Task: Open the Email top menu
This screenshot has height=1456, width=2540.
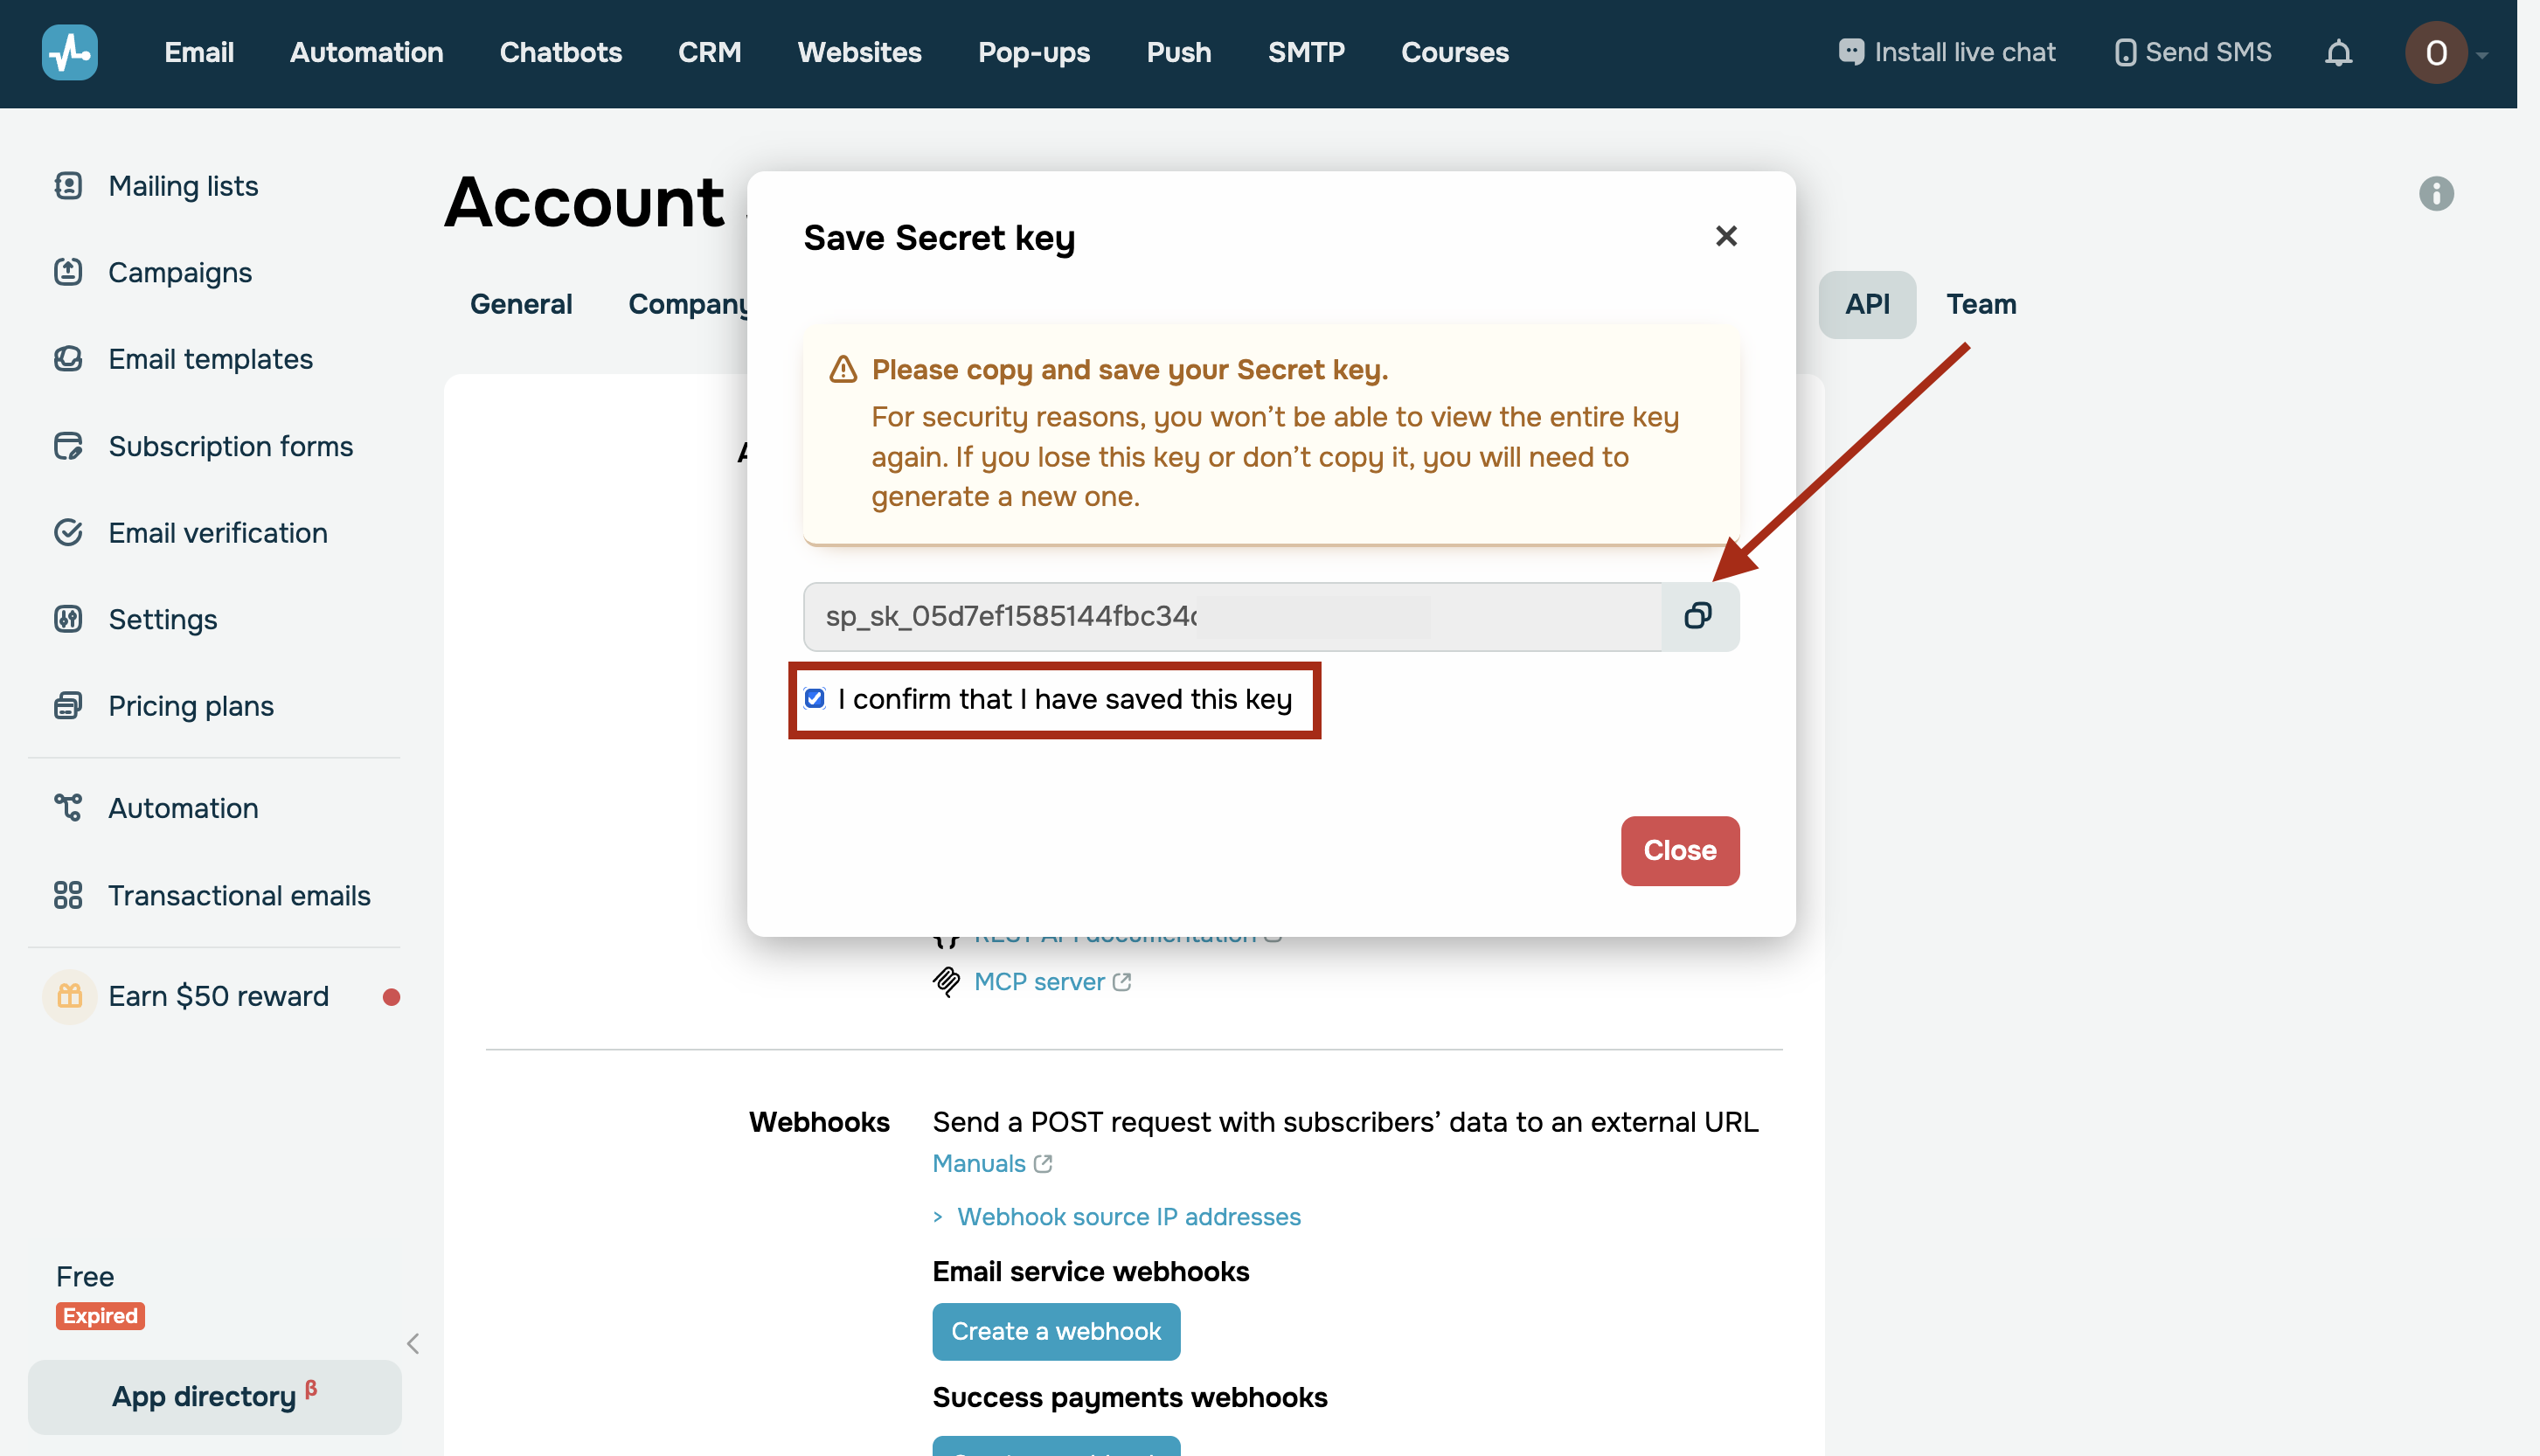Action: (199, 52)
